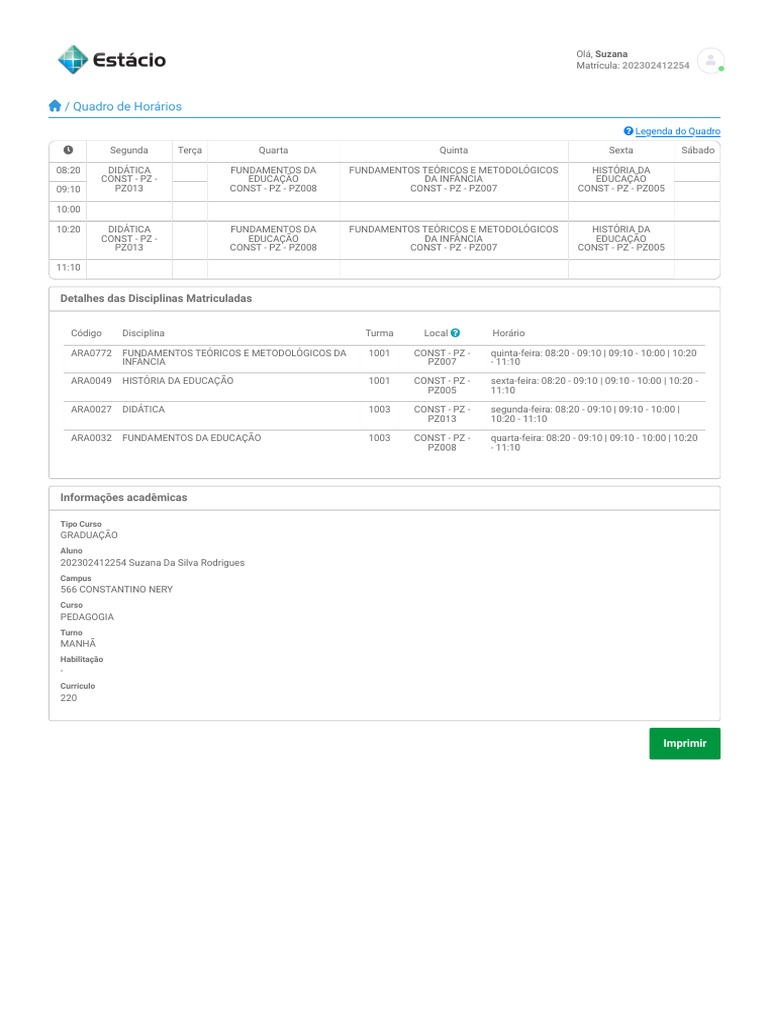
Task: Click the quinta-feira schedule text
Action: [x=594, y=357]
